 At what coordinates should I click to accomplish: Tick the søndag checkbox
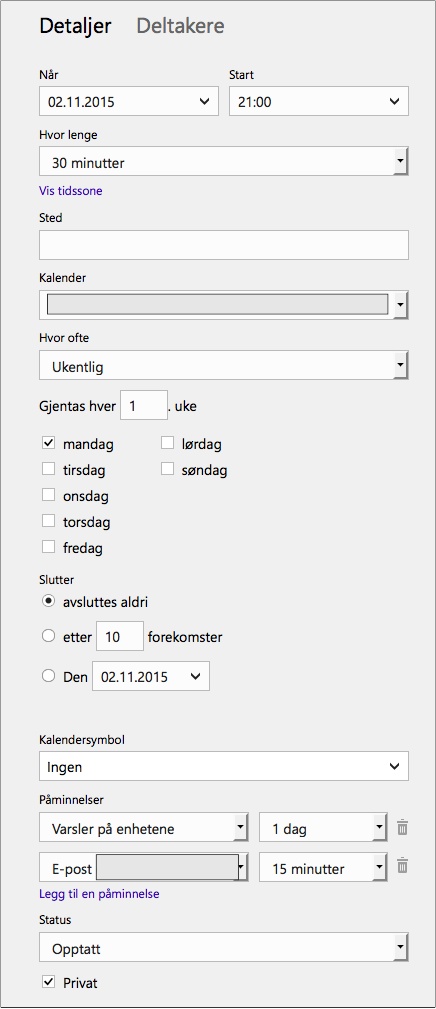[168, 469]
